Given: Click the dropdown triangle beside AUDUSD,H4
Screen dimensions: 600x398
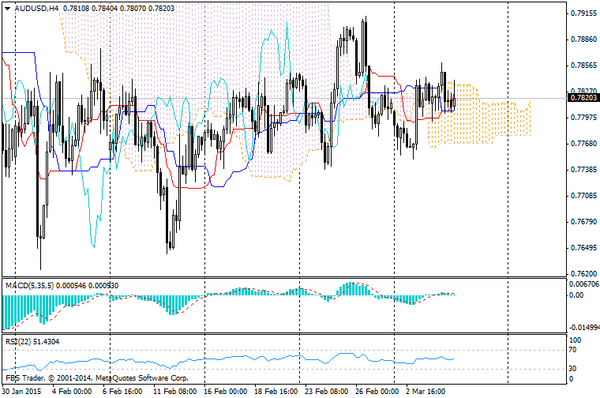Looking at the screenshot, I should 7,8.
